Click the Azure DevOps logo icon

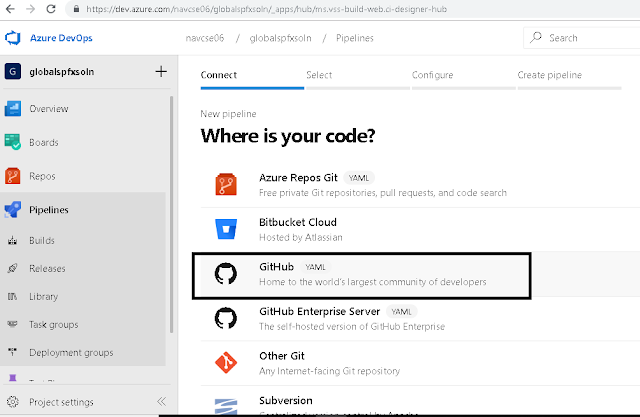(x=13, y=38)
